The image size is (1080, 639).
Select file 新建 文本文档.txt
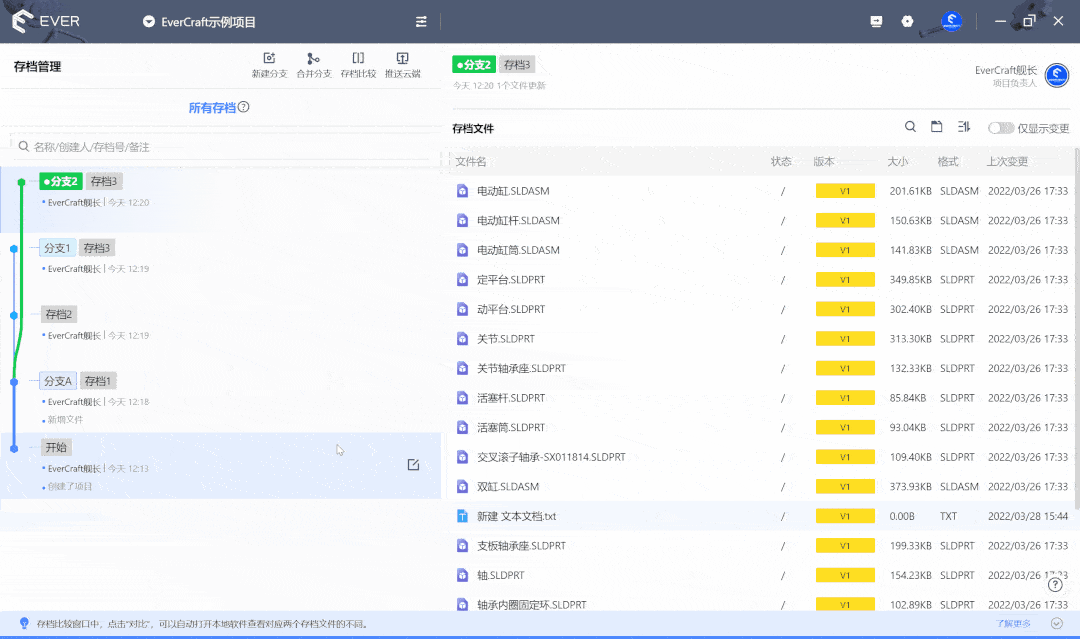[761, 516]
